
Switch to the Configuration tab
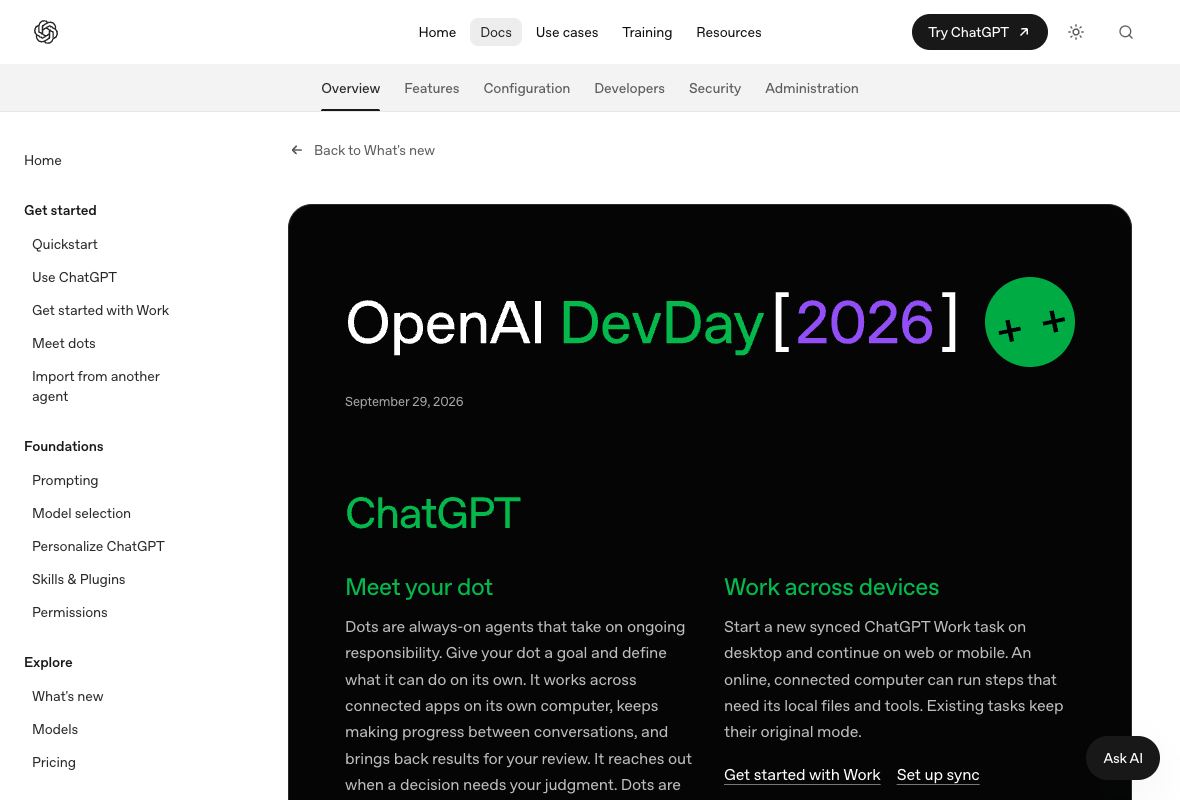[x=527, y=88]
